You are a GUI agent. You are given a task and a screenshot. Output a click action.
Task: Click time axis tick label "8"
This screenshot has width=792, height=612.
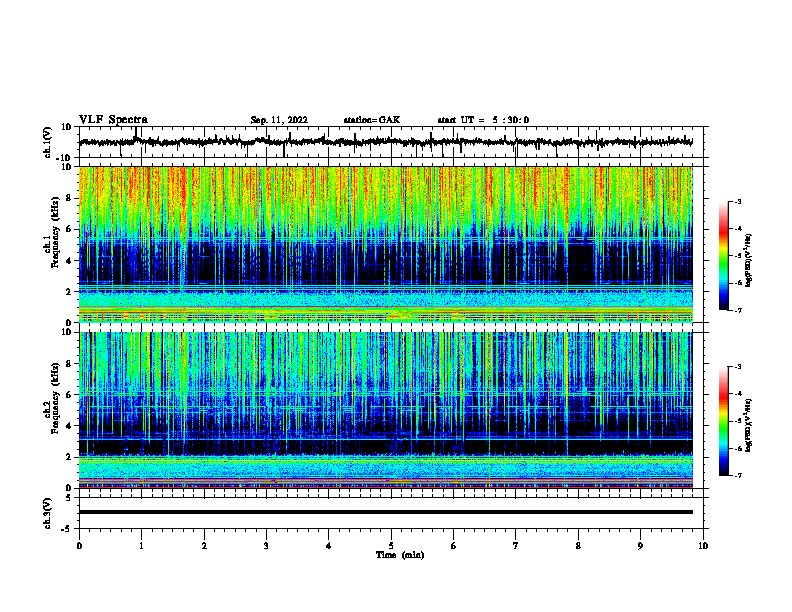tap(578, 546)
